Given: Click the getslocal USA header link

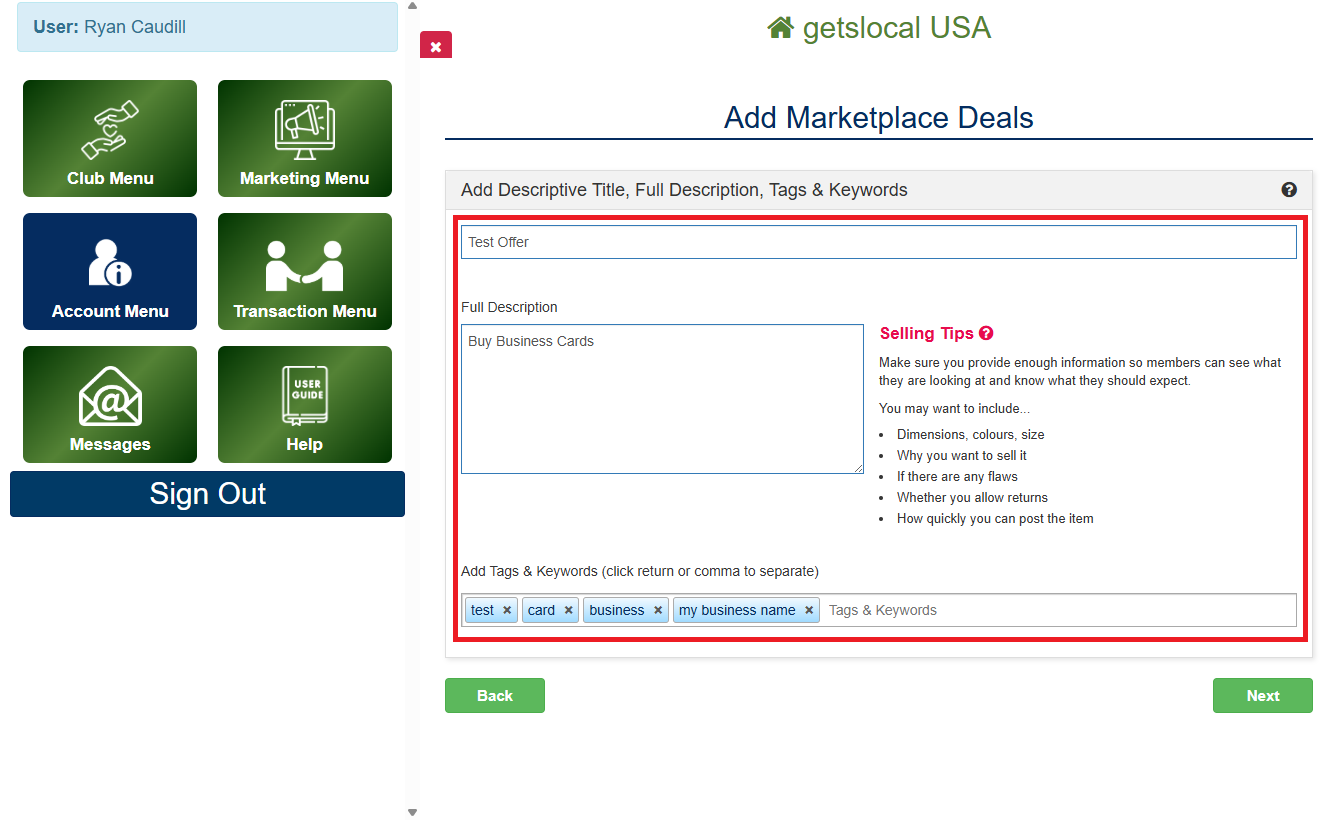Looking at the screenshot, I should point(879,27).
